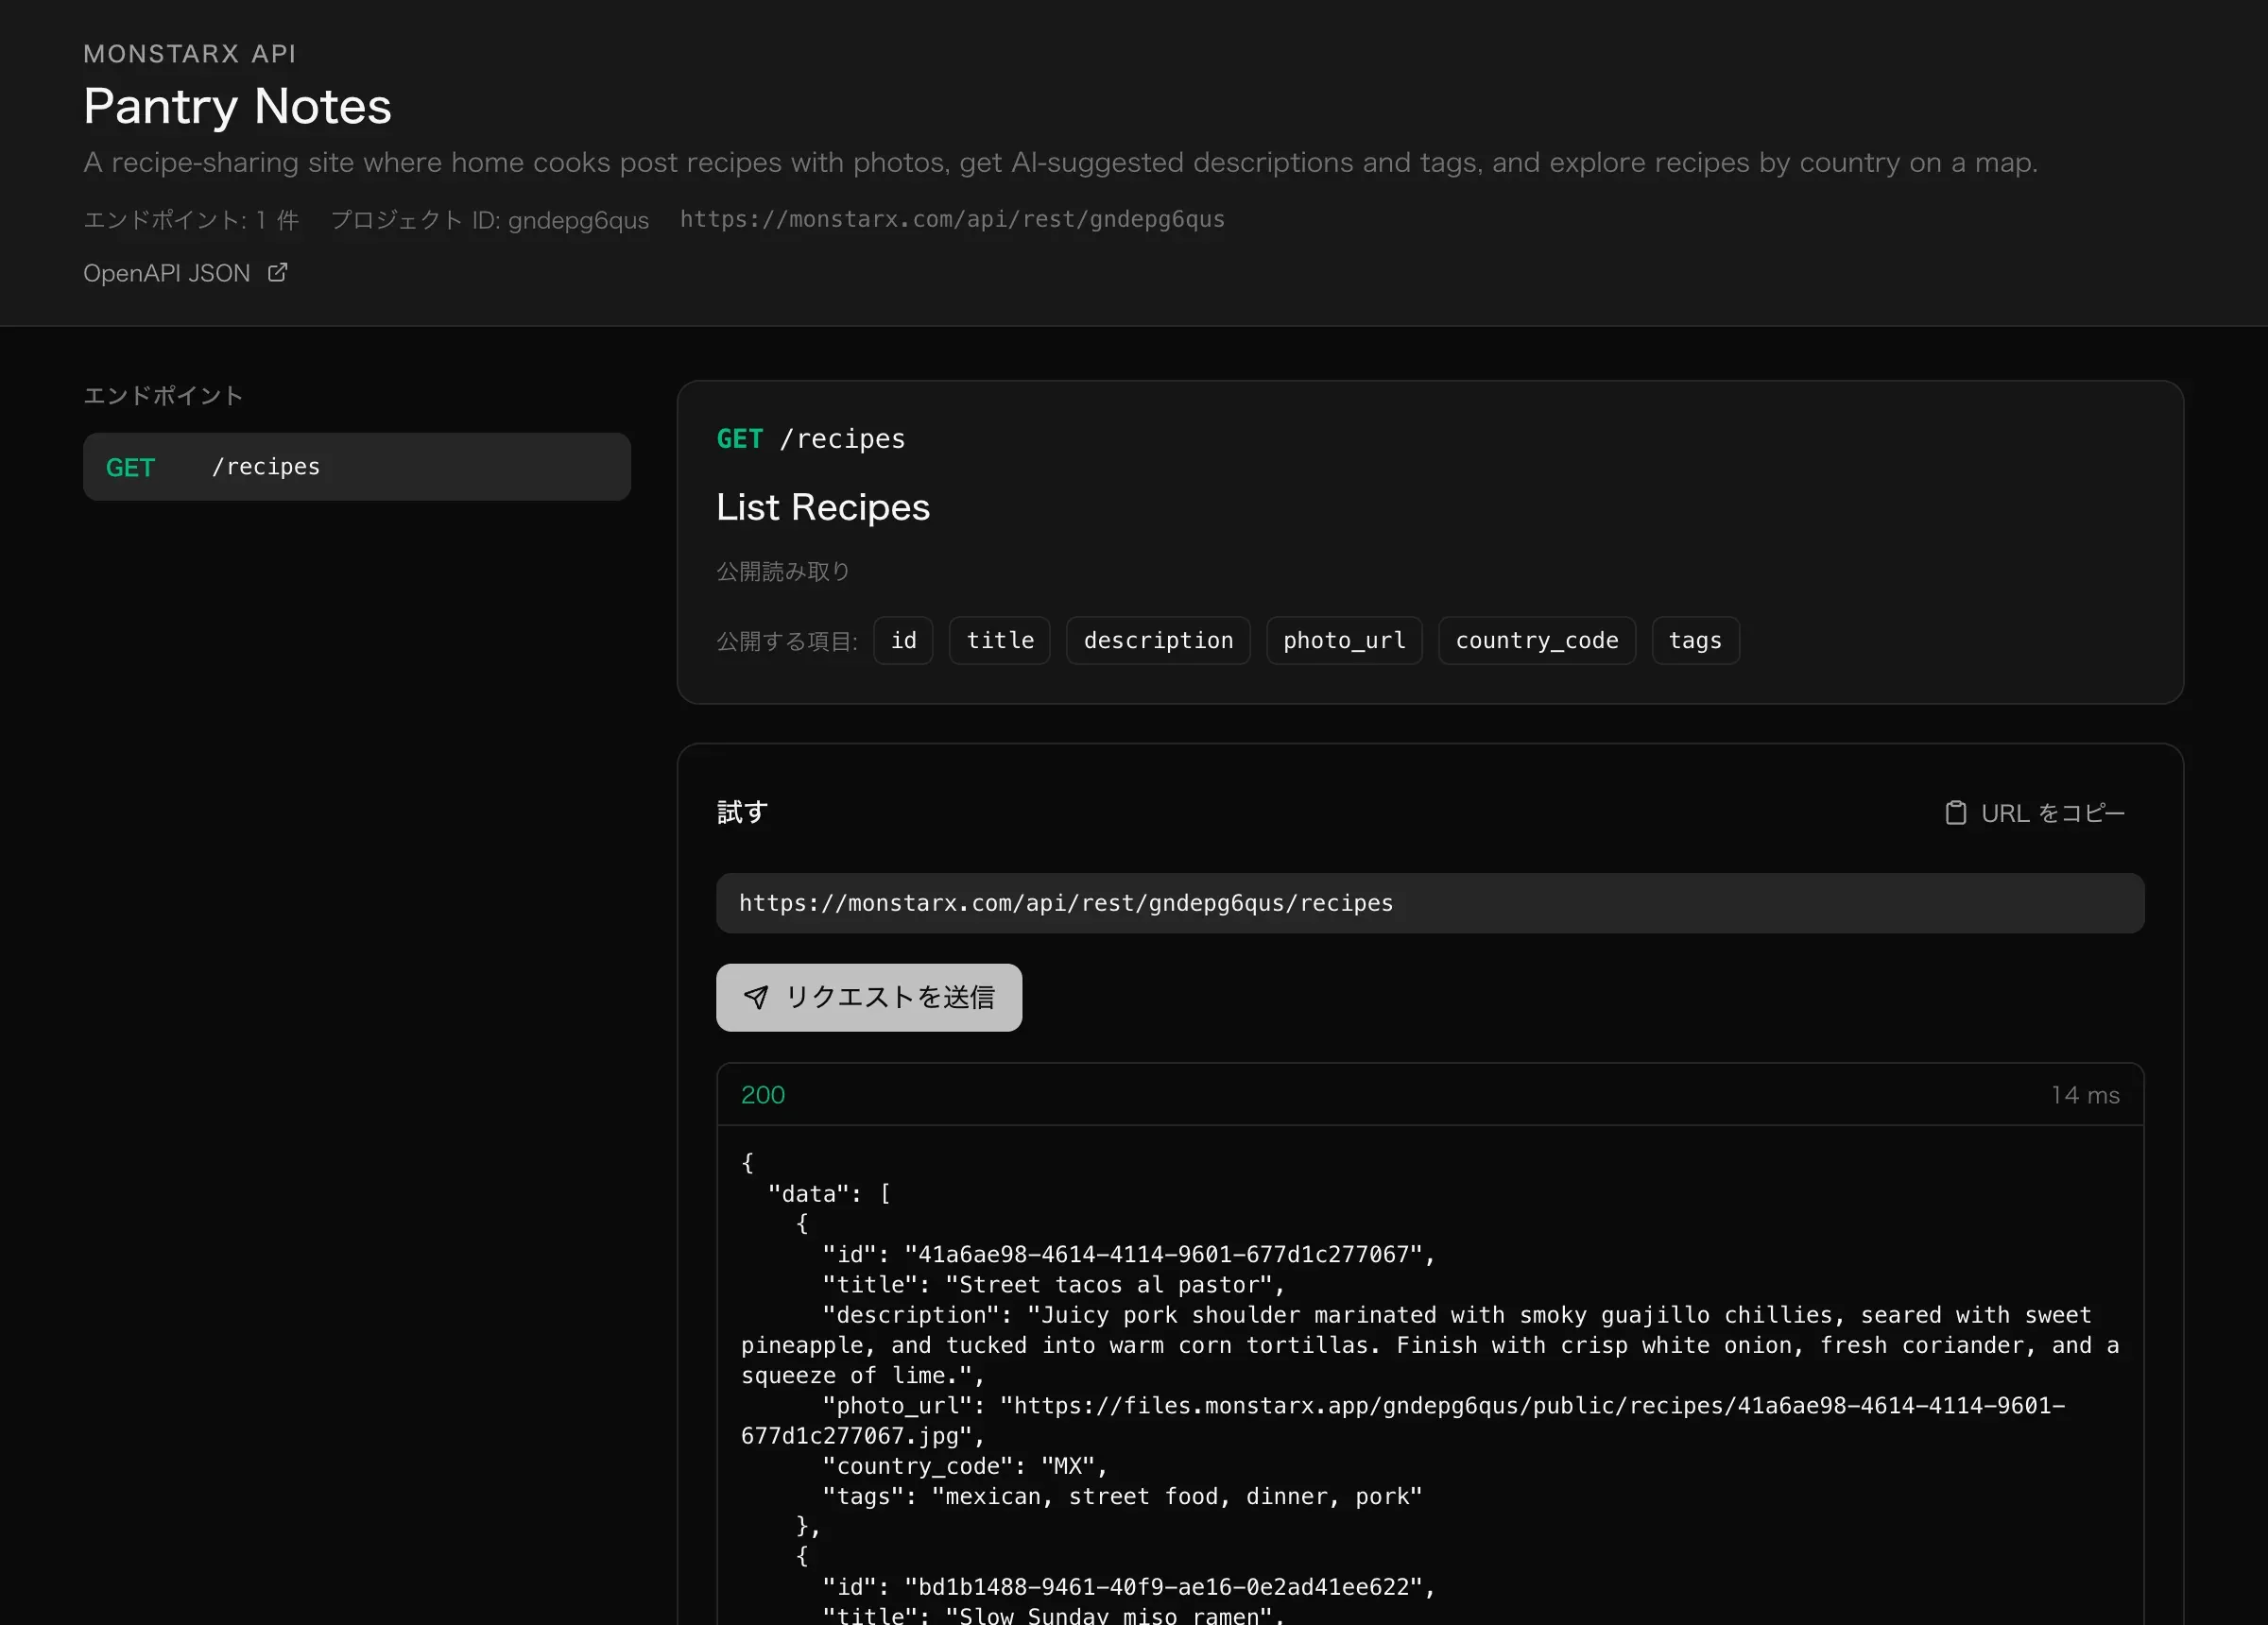The height and width of the screenshot is (1625, 2268).
Task: Click the エンドポイント sidebar heading
Action: click(163, 396)
